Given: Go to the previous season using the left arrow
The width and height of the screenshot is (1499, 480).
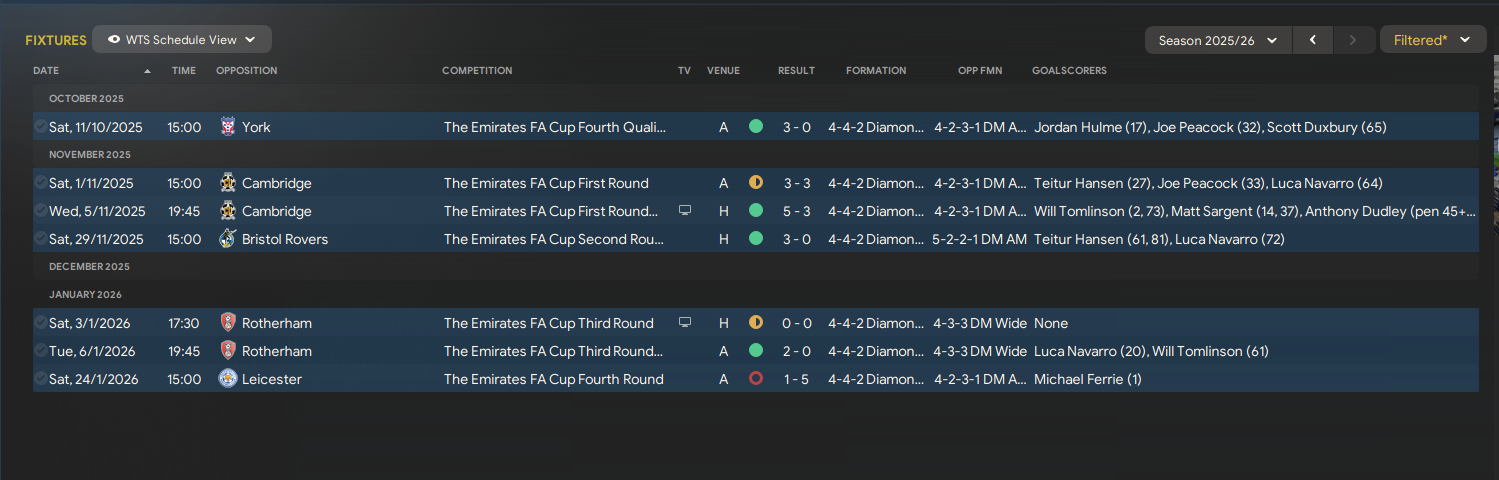Looking at the screenshot, I should [x=1313, y=41].
